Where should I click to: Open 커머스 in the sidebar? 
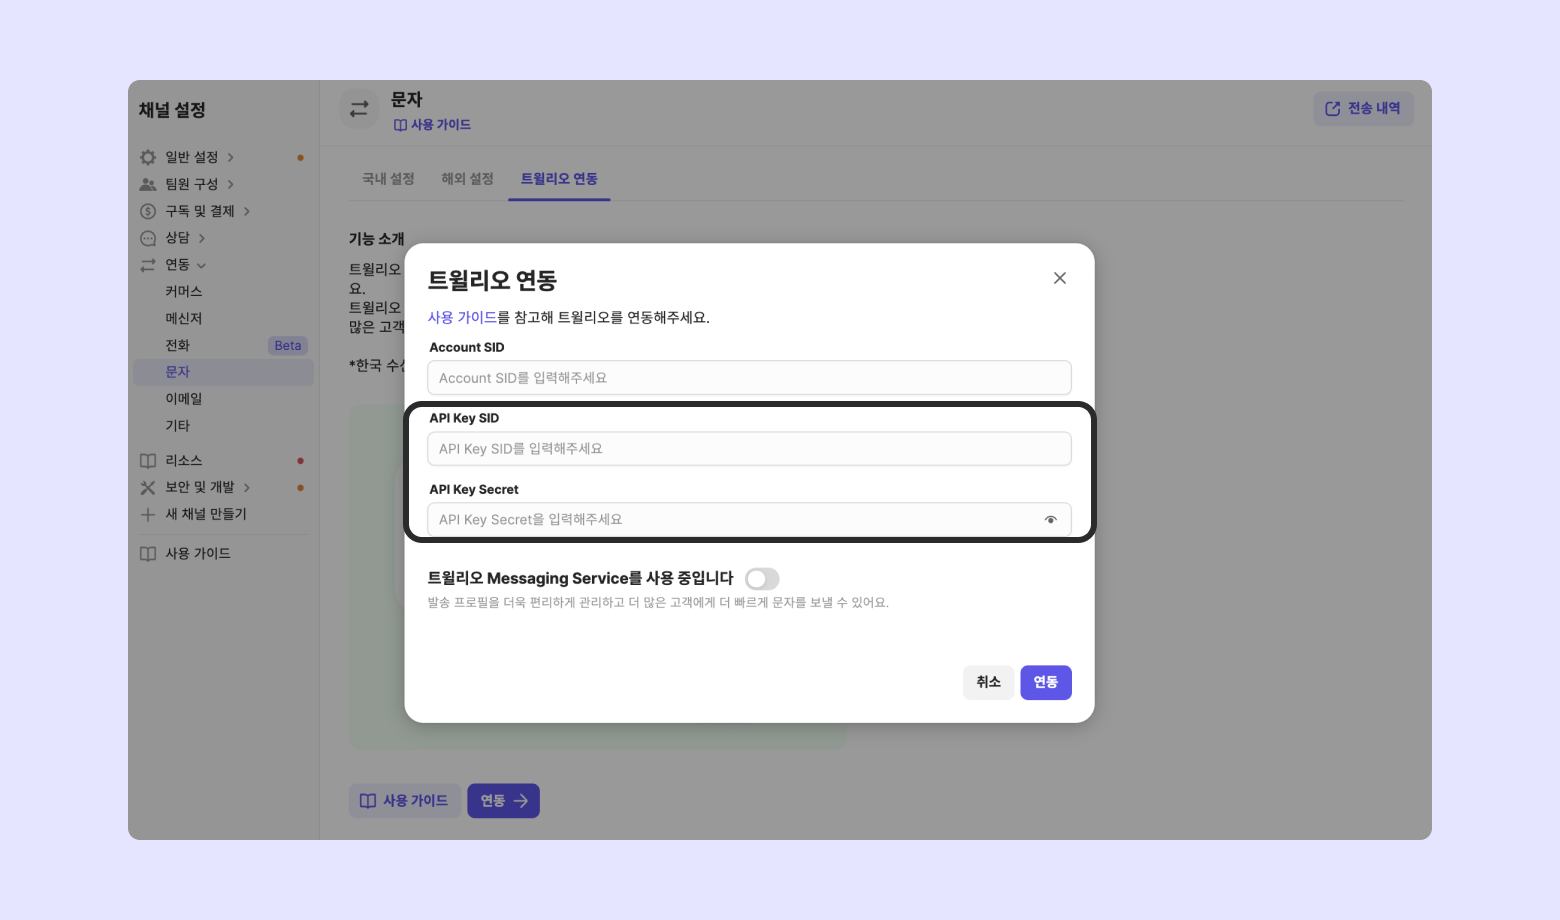click(184, 292)
